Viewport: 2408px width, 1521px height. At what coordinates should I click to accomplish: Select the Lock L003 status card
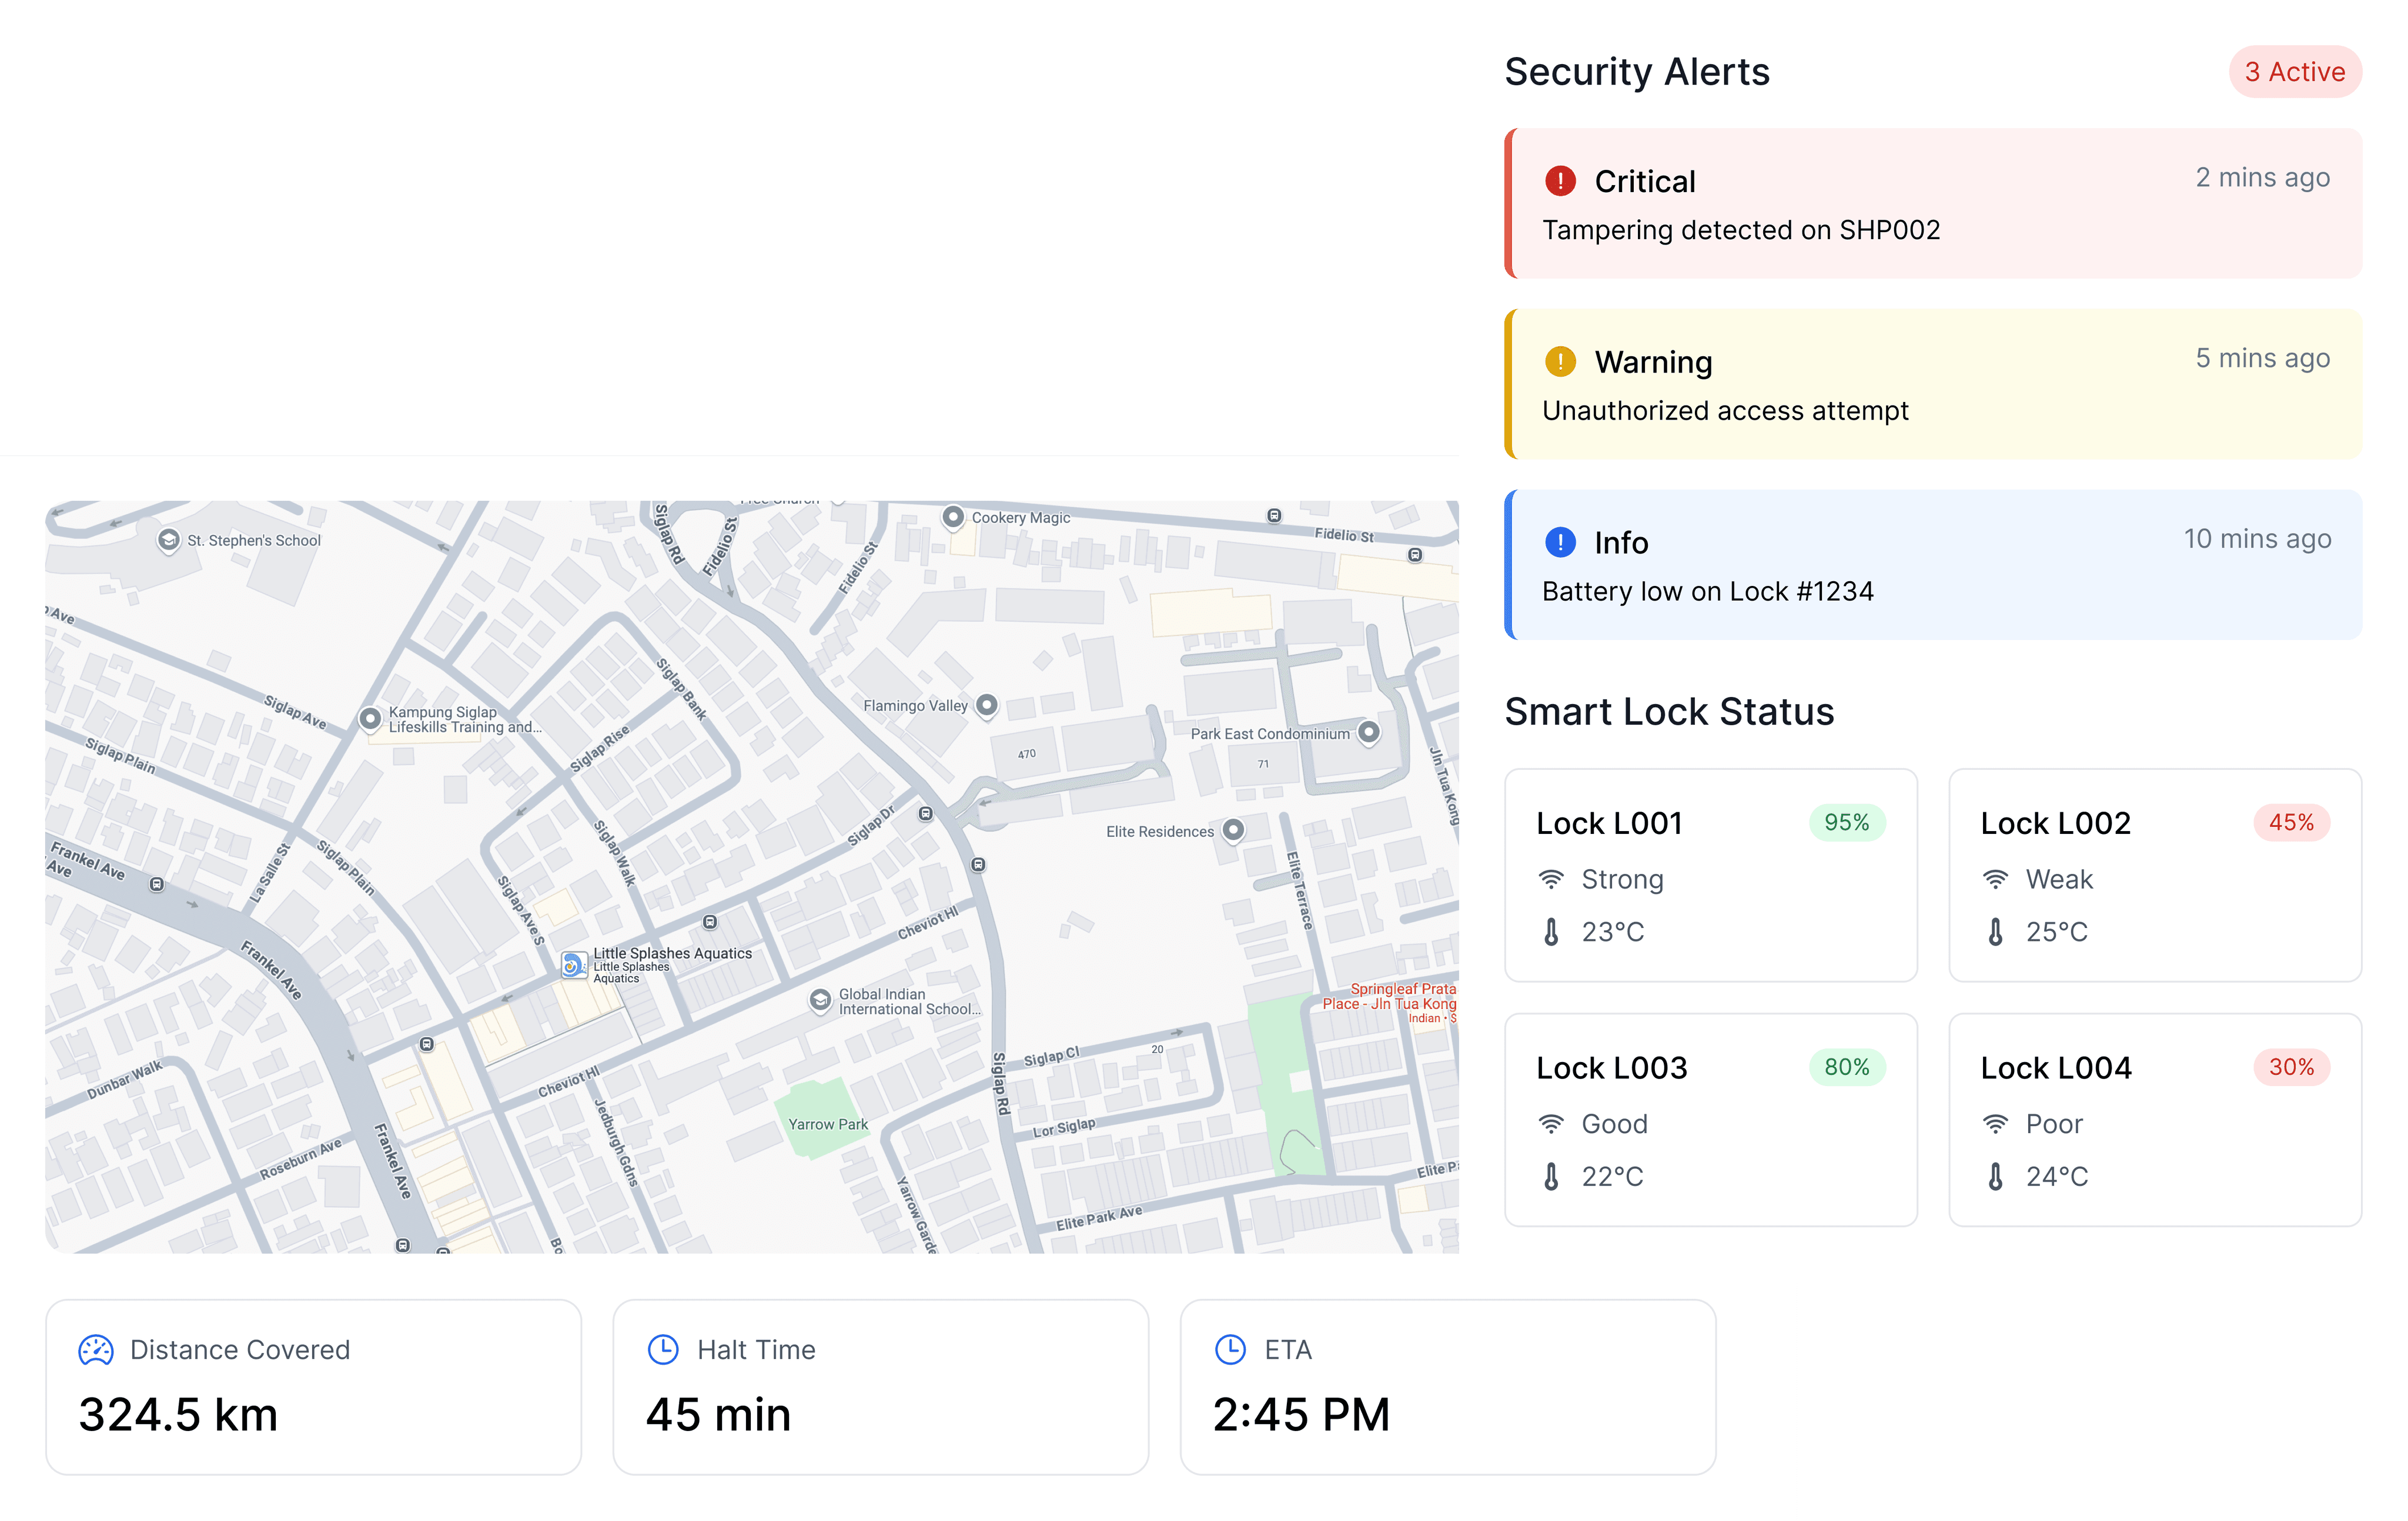pyautogui.click(x=1711, y=1120)
